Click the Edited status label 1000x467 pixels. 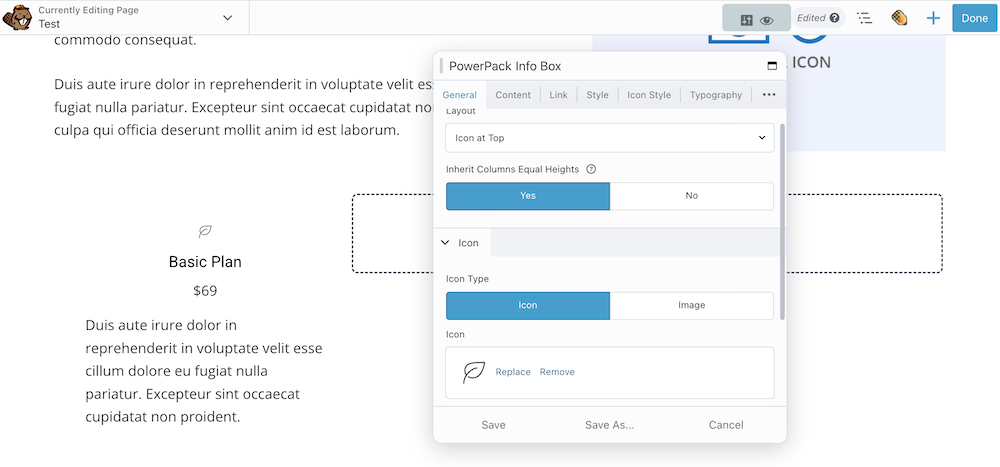[x=811, y=18]
